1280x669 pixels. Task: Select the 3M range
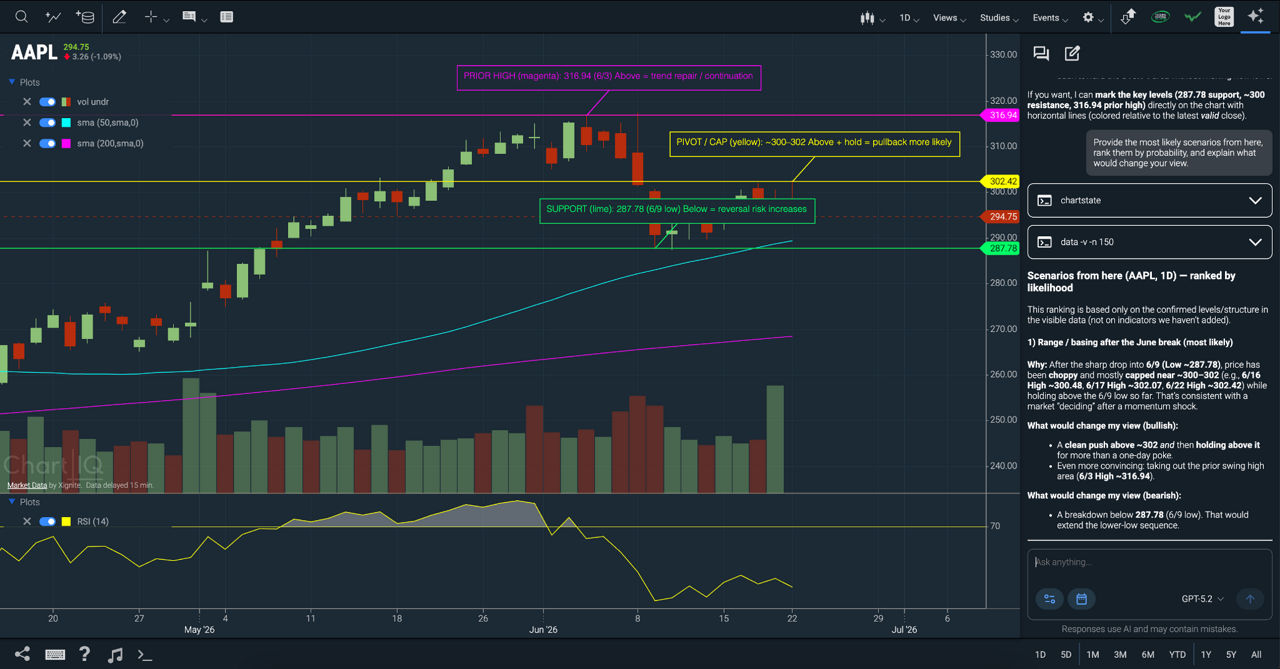[1120, 655]
